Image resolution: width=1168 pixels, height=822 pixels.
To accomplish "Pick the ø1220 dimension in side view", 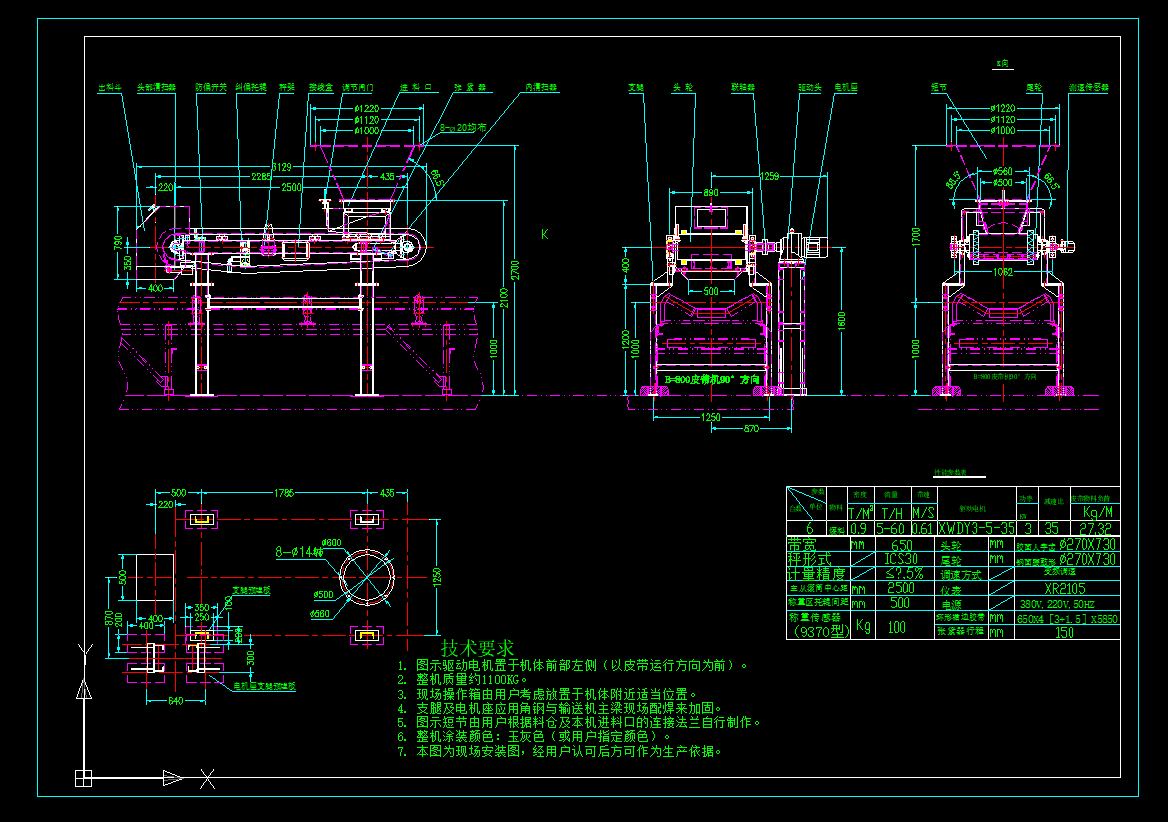I will (x=1002, y=108).
